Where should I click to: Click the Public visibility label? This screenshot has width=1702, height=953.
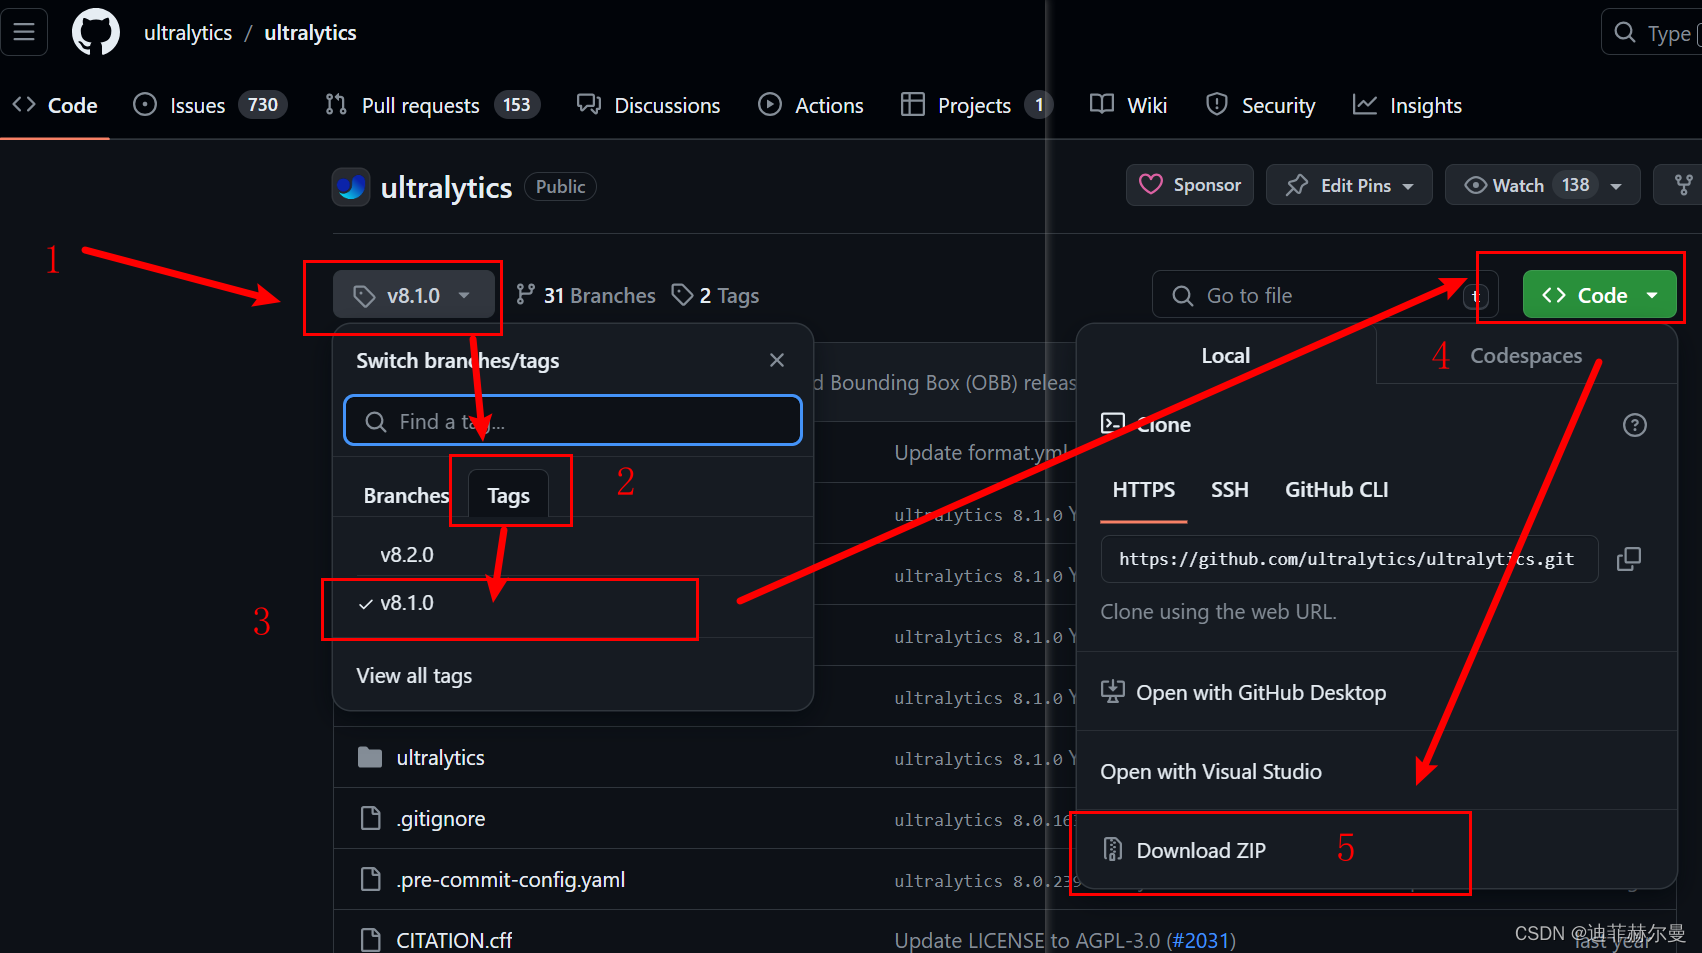pyautogui.click(x=560, y=186)
